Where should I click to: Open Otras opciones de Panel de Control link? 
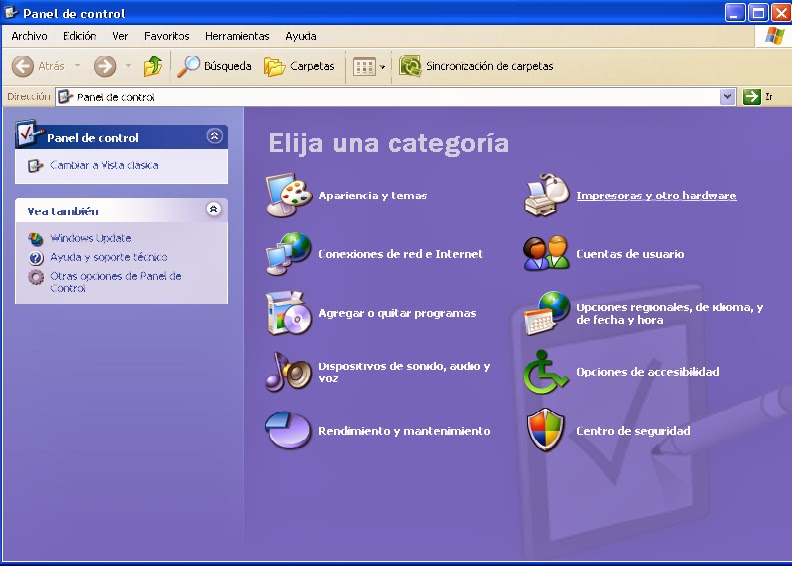(x=115, y=282)
